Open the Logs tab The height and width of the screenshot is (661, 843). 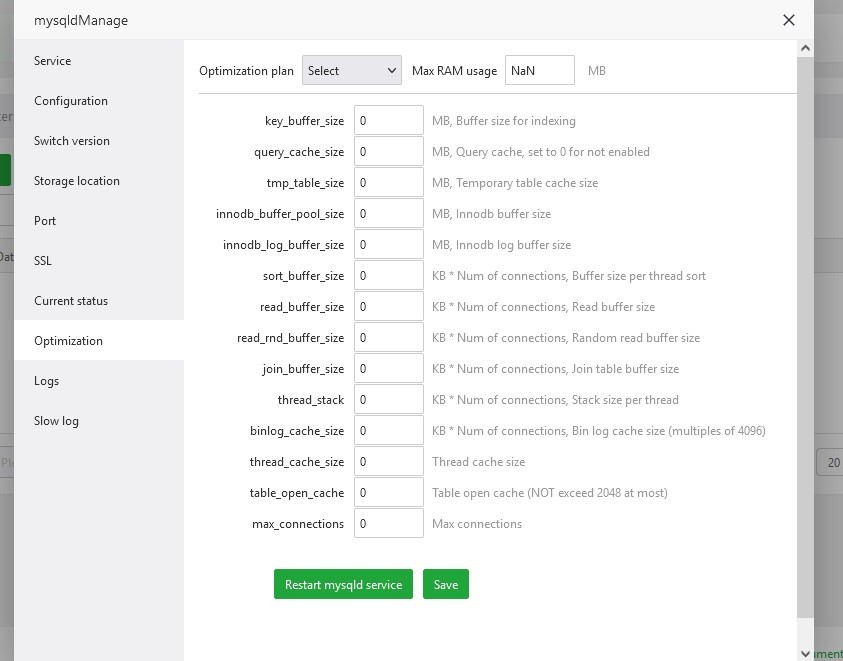tap(46, 381)
